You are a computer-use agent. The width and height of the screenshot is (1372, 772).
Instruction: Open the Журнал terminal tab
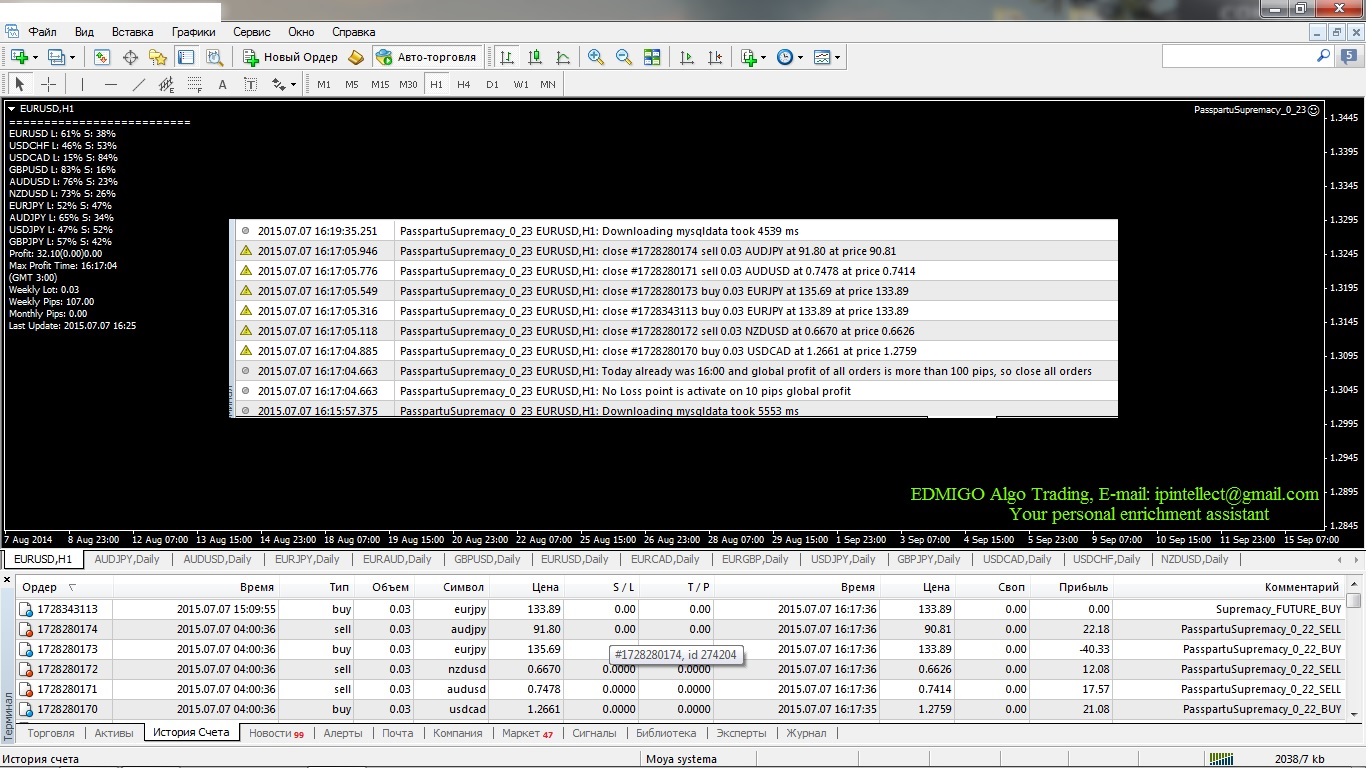(x=806, y=733)
